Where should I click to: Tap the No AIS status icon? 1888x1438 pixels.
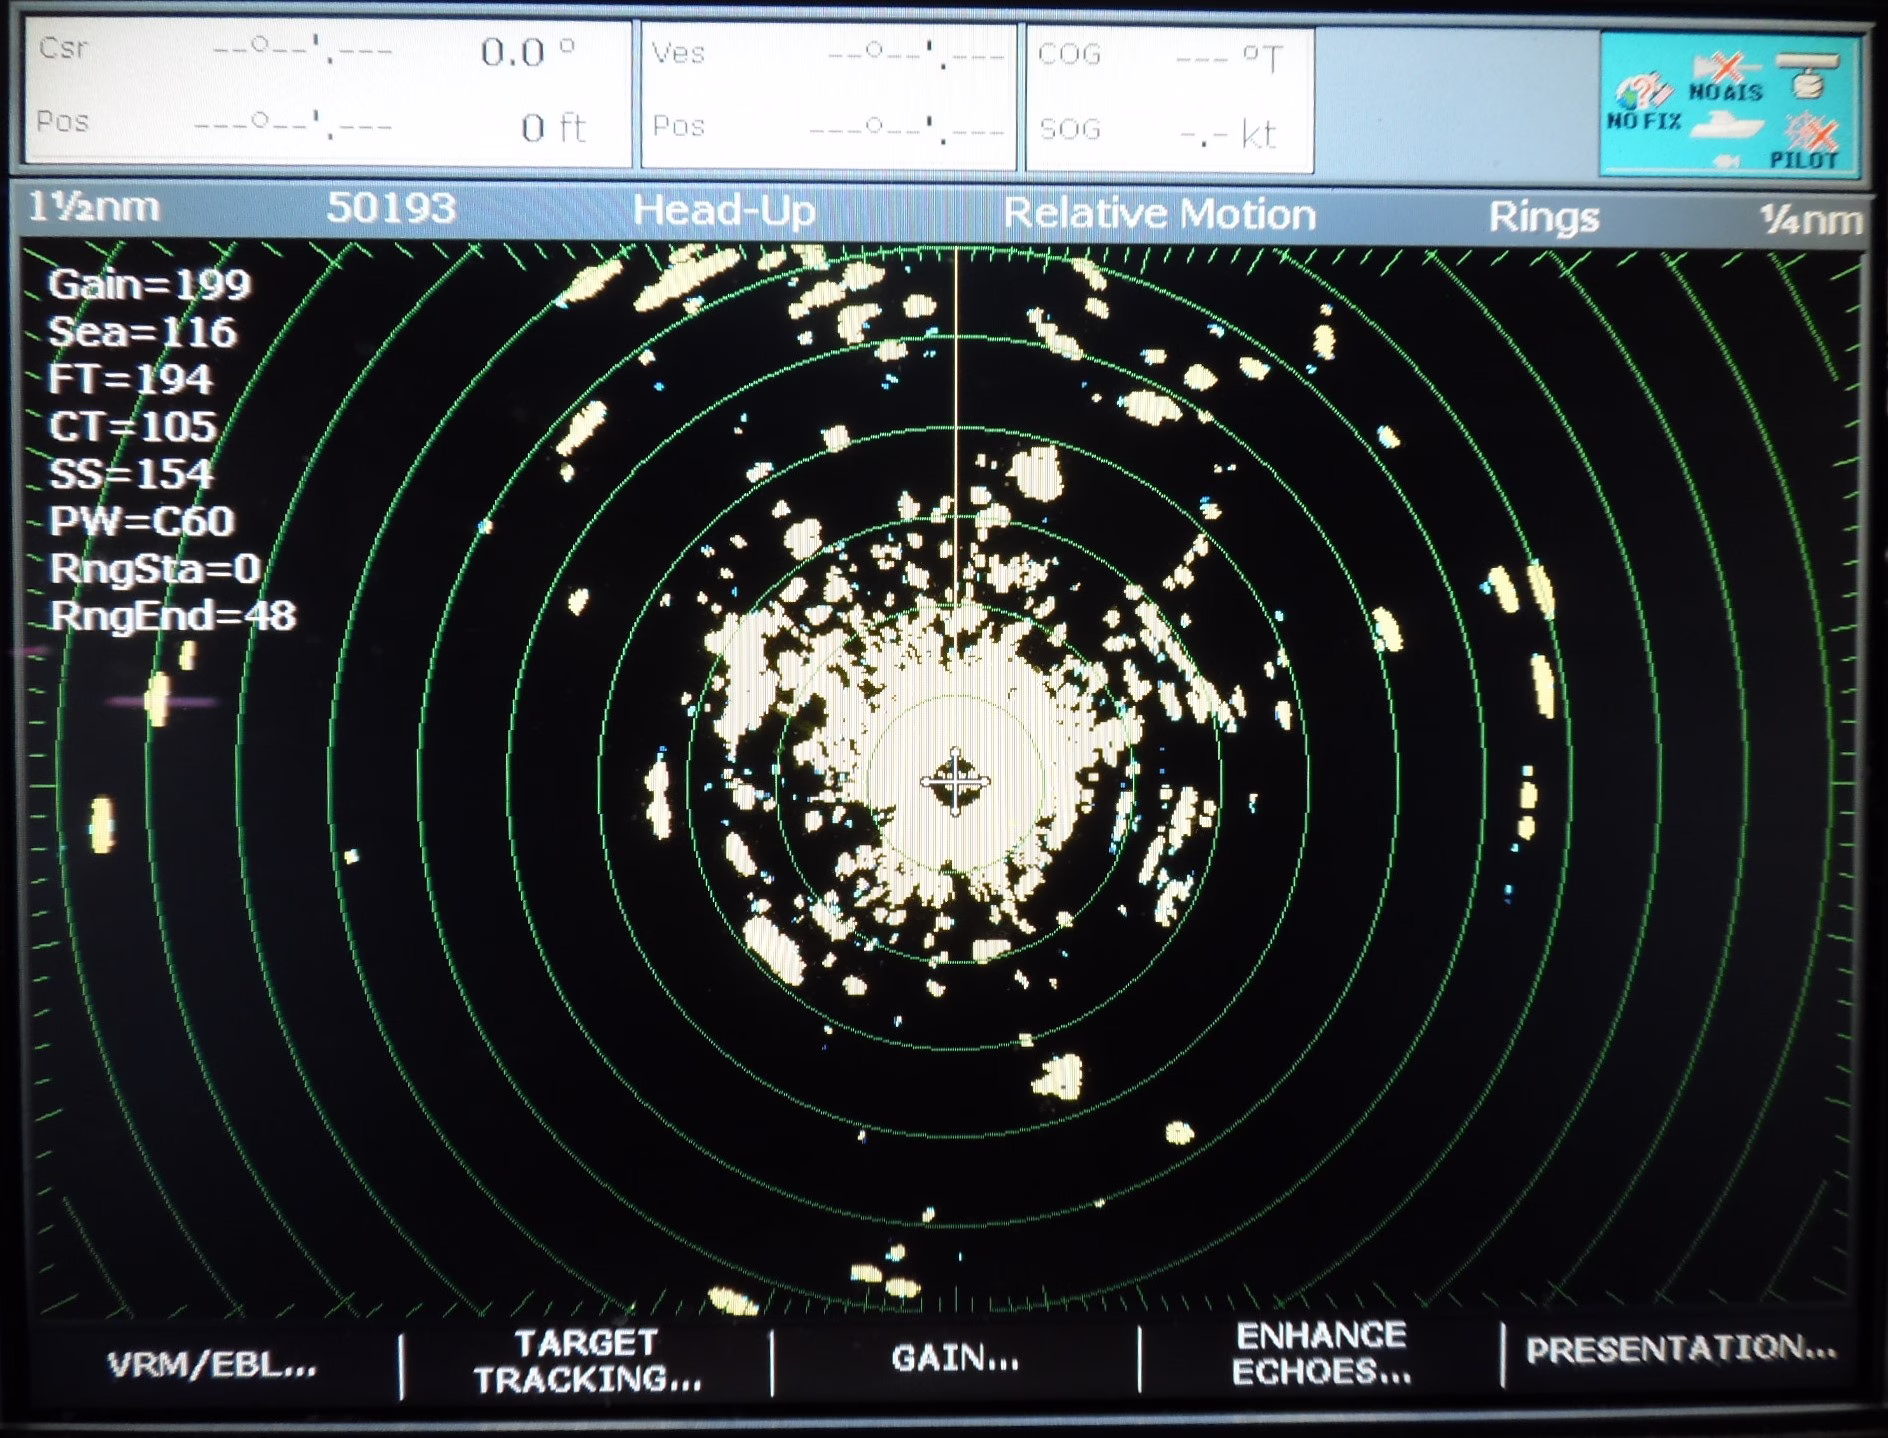point(1725,78)
